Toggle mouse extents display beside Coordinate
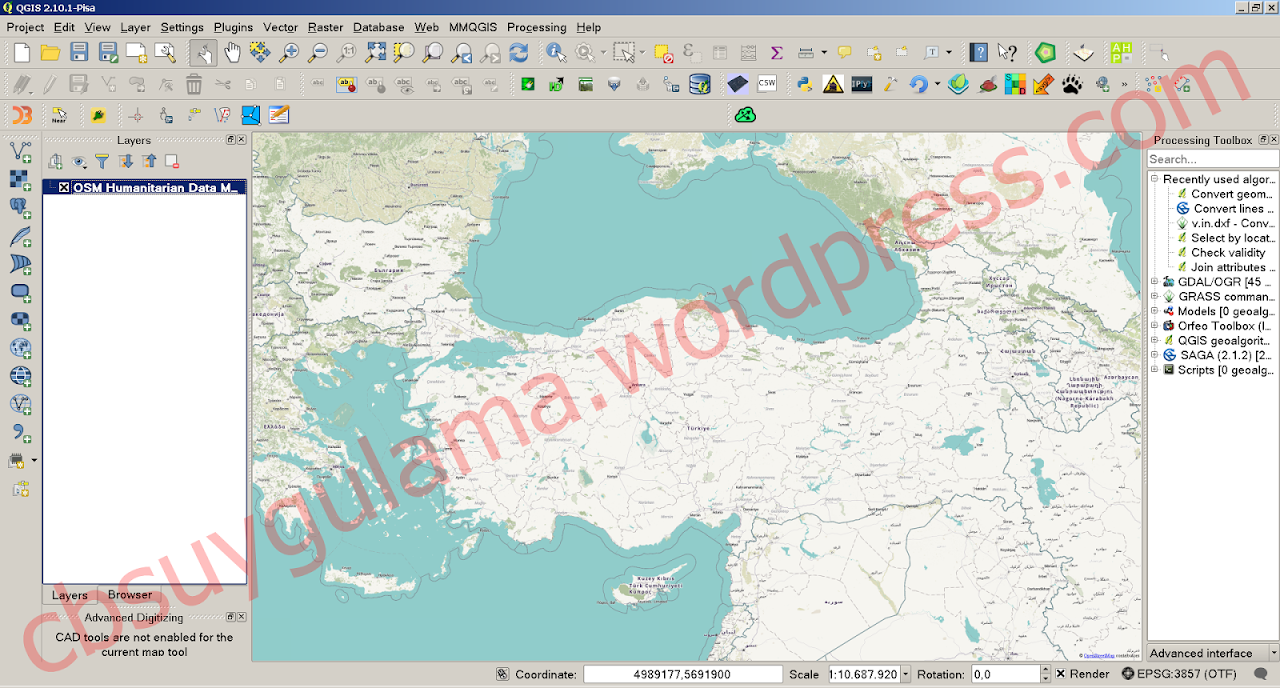Image resolution: width=1280 pixels, height=688 pixels. pyautogui.click(x=503, y=674)
